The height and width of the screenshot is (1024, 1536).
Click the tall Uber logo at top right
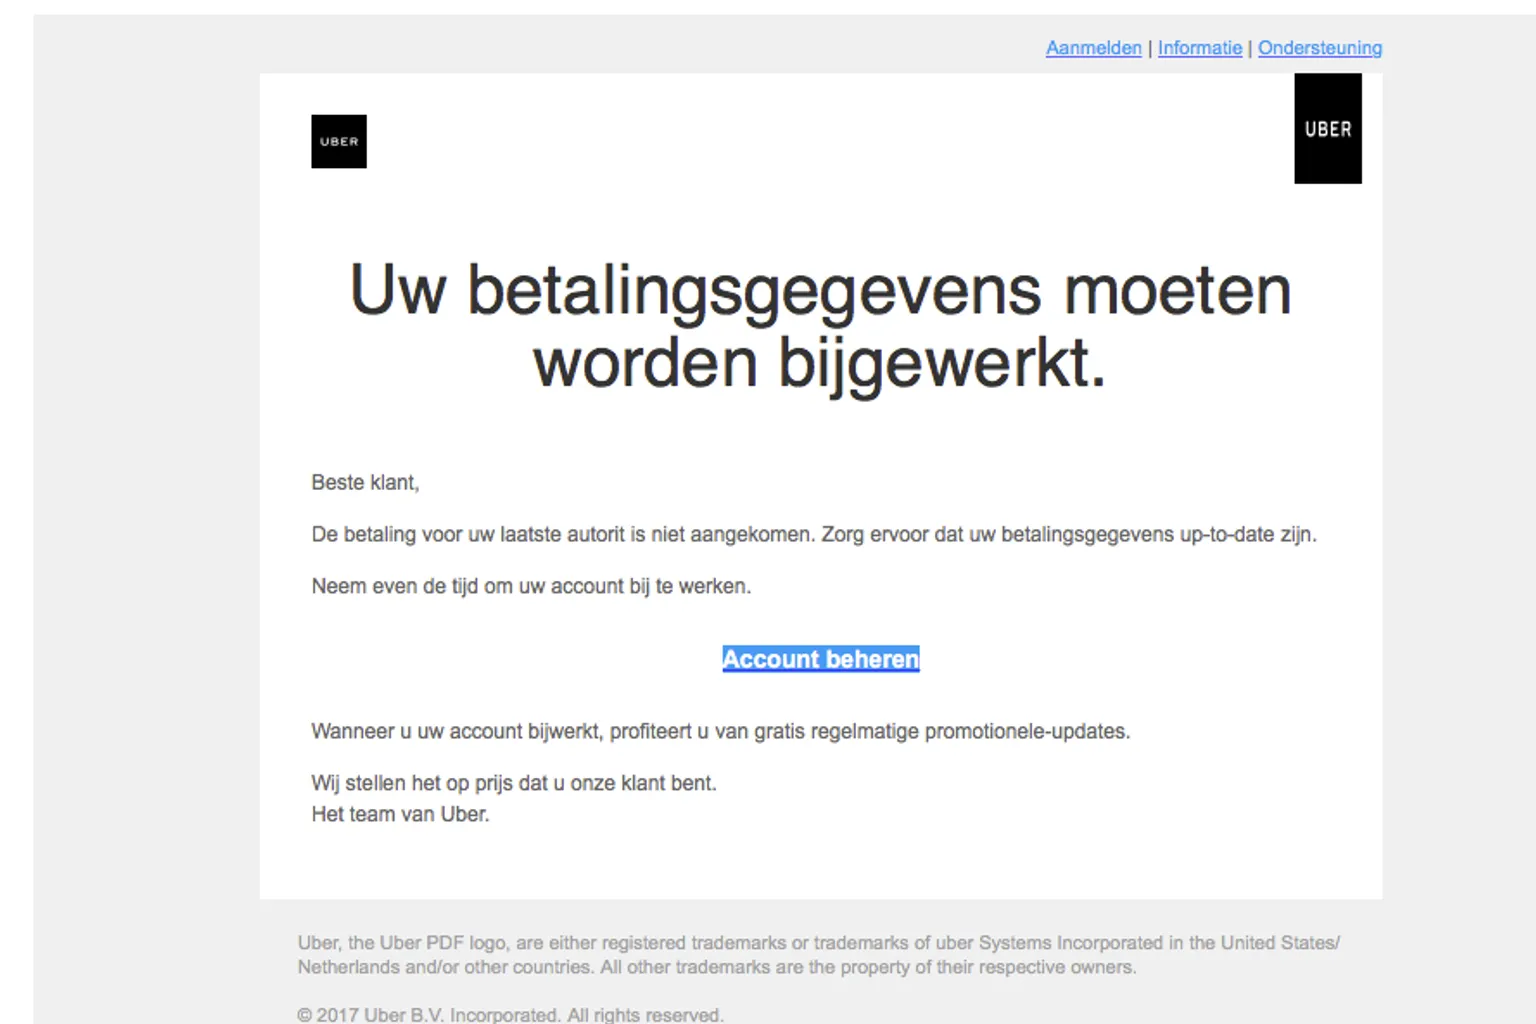(x=1327, y=128)
